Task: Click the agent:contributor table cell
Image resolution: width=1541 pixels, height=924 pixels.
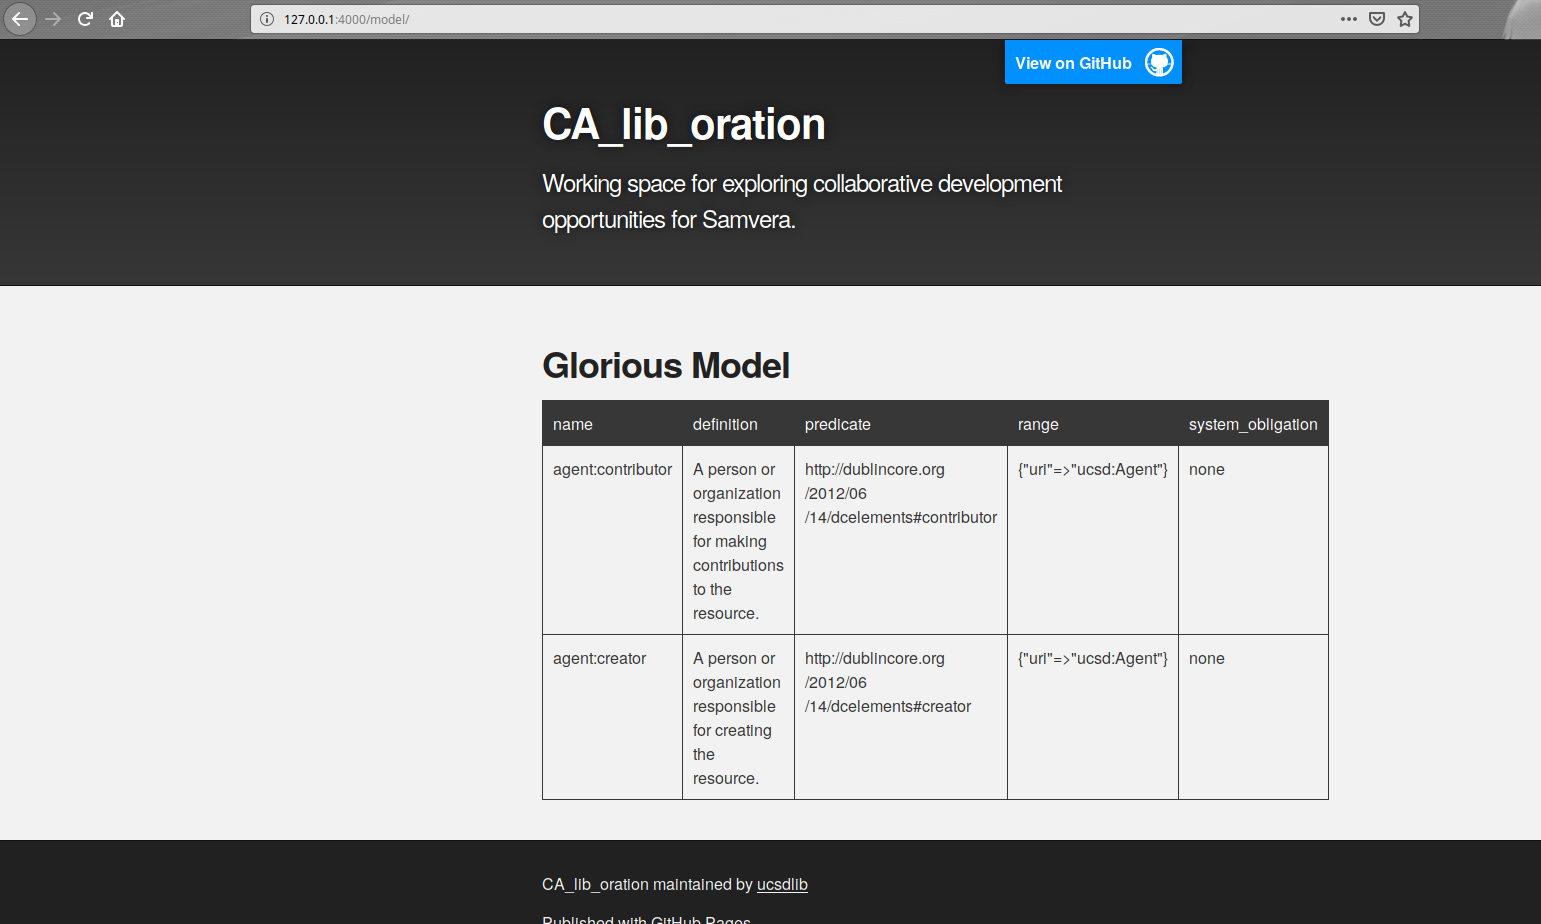Action: 612,469
